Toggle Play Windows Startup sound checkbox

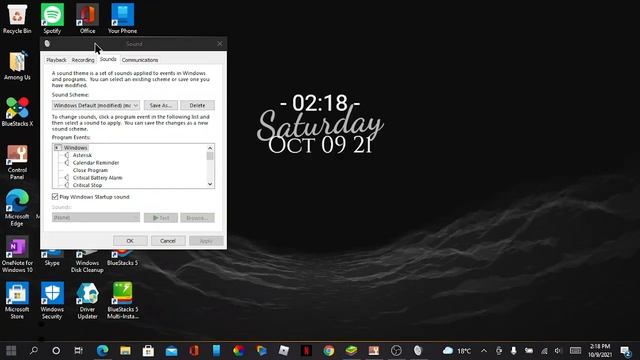(55, 197)
